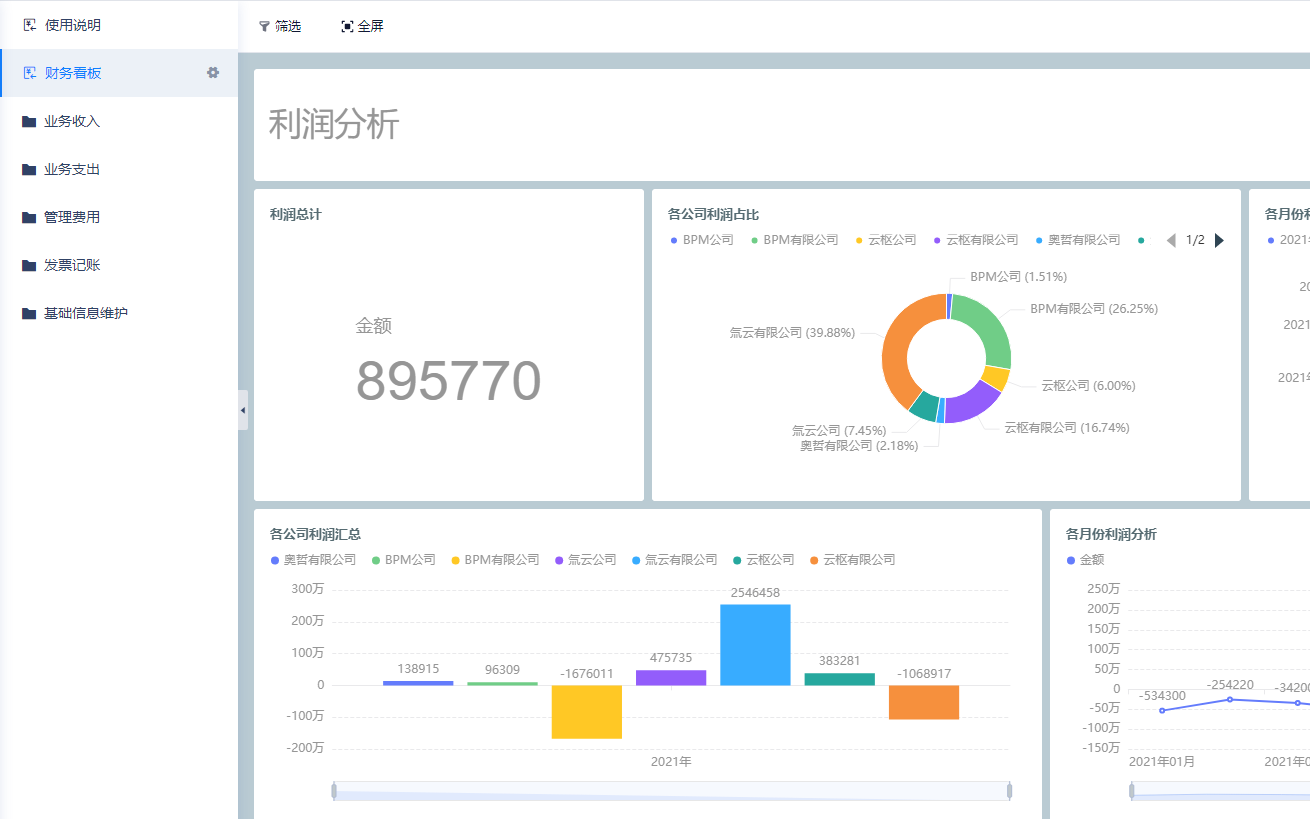Toggle 云枢公司 legend in the pie chart

[x=886, y=240]
